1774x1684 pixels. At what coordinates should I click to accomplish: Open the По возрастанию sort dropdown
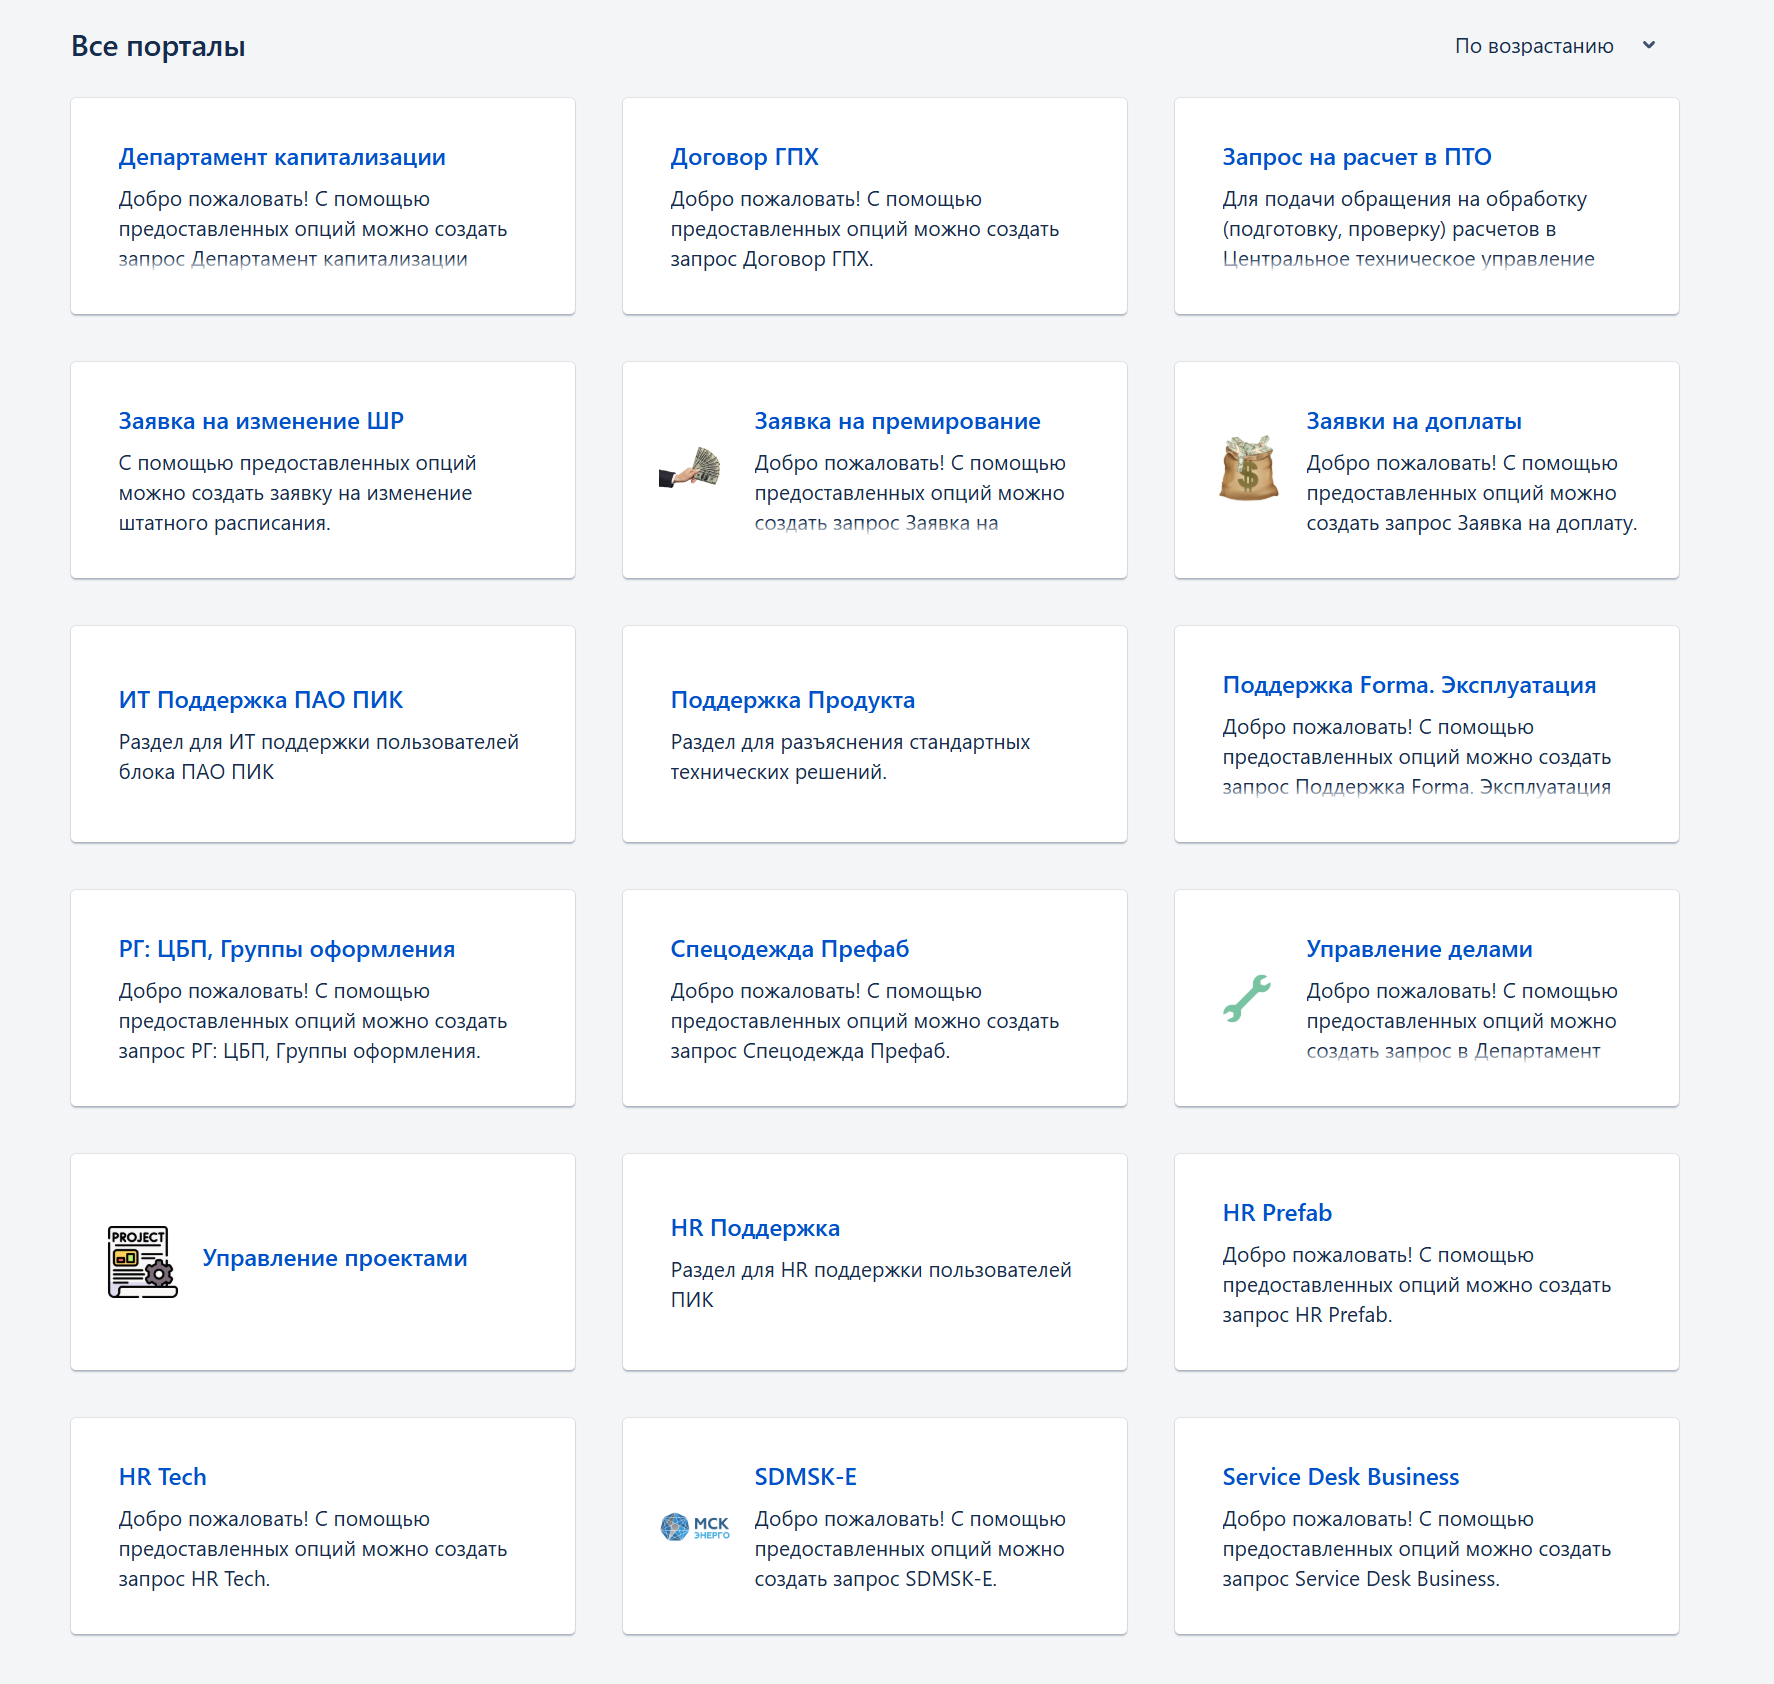(x=1555, y=46)
